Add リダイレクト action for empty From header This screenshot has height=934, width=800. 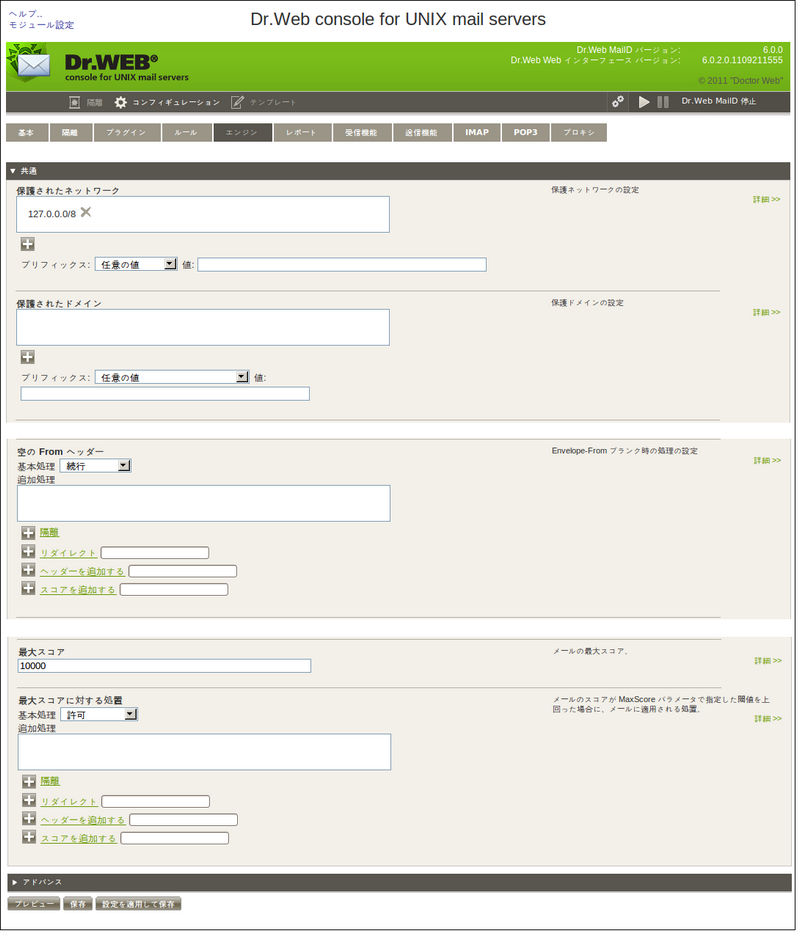[x=28, y=551]
